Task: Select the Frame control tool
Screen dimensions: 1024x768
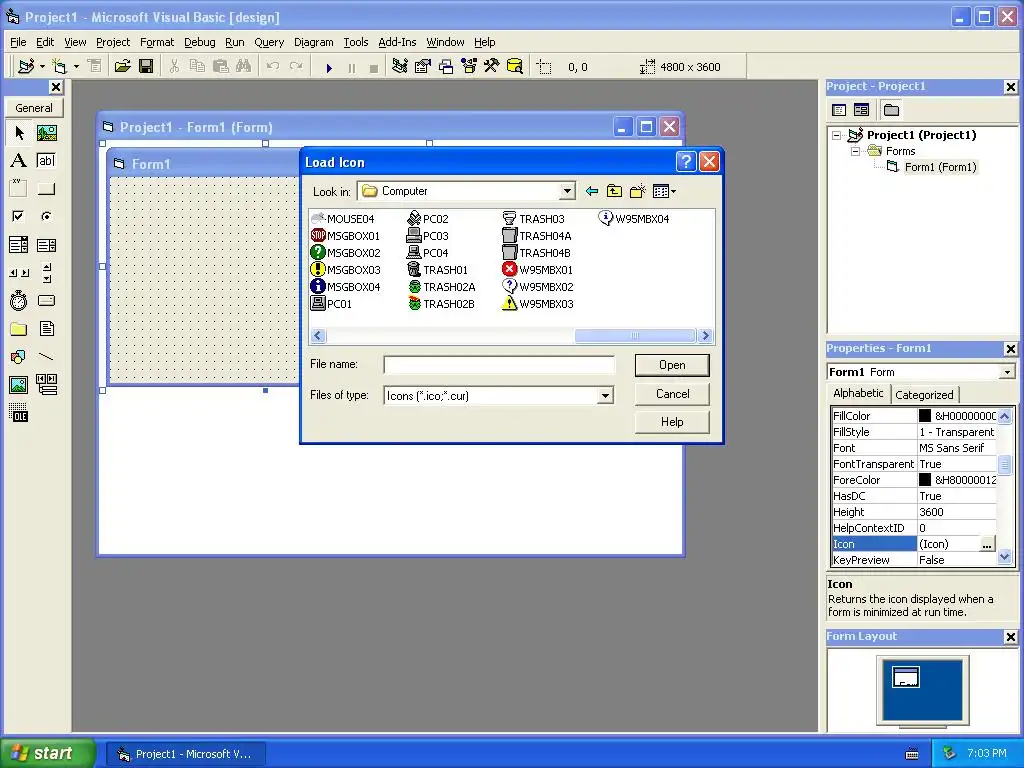Action: [19, 189]
